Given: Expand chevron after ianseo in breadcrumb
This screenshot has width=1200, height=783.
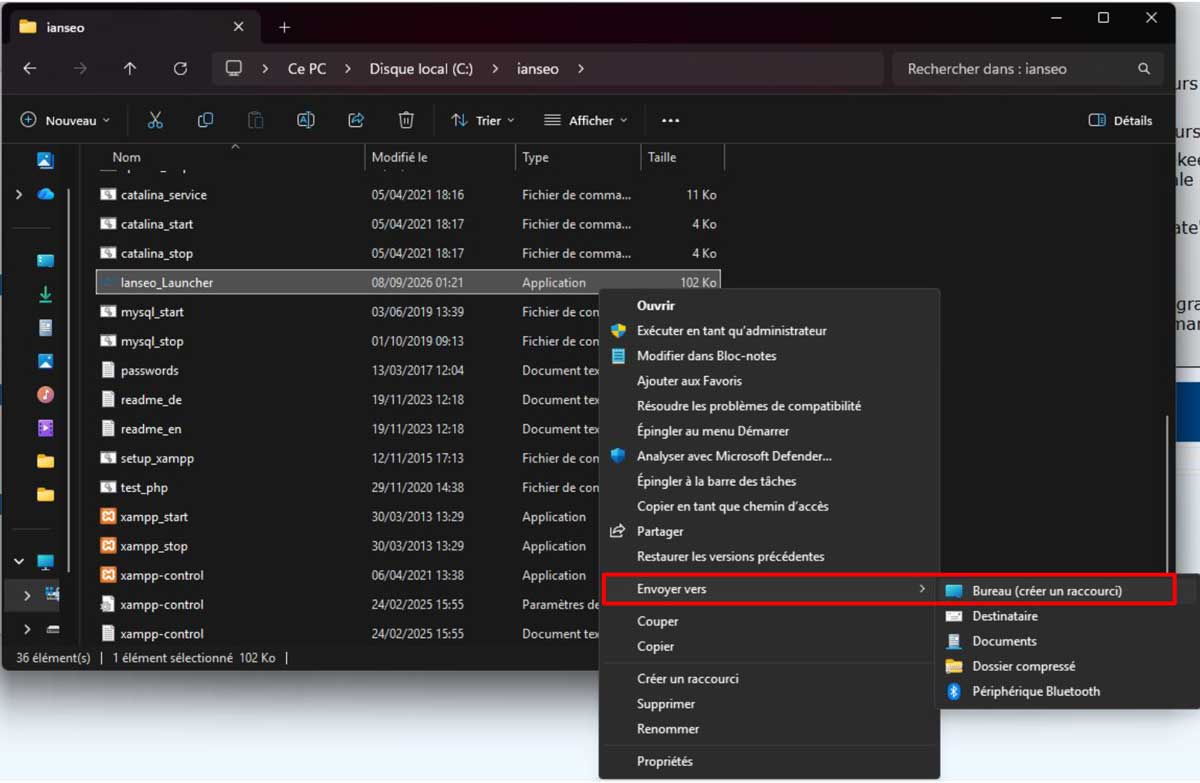Looking at the screenshot, I should (x=581, y=69).
